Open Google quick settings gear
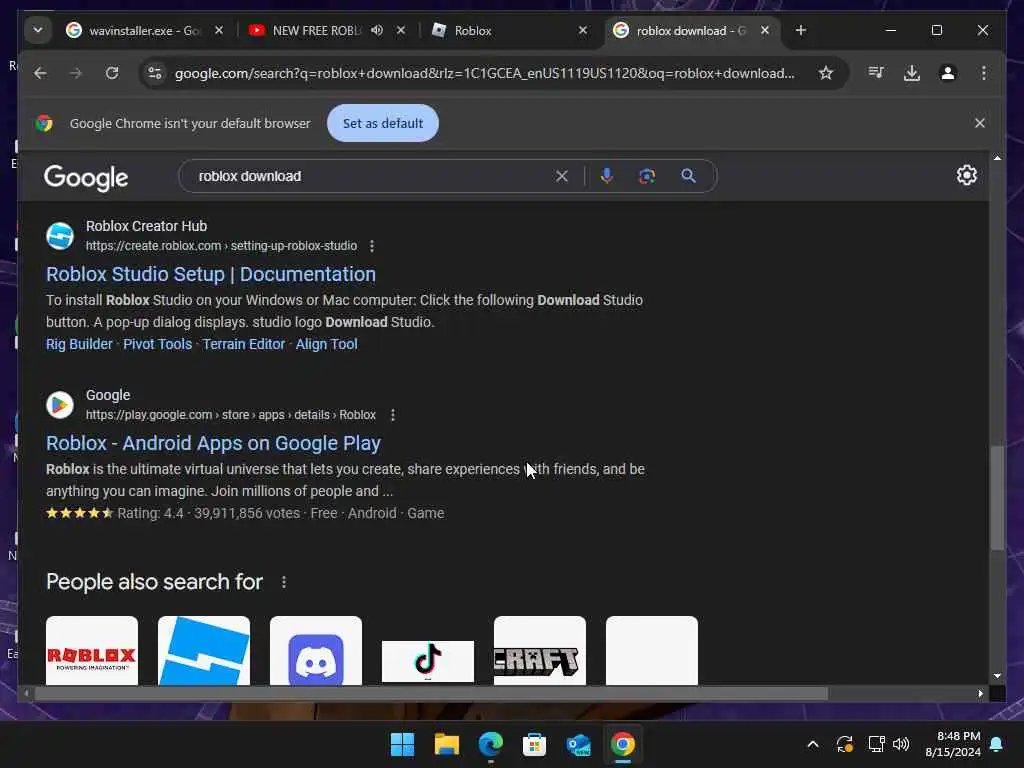The image size is (1024, 768). tap(967, 175)
